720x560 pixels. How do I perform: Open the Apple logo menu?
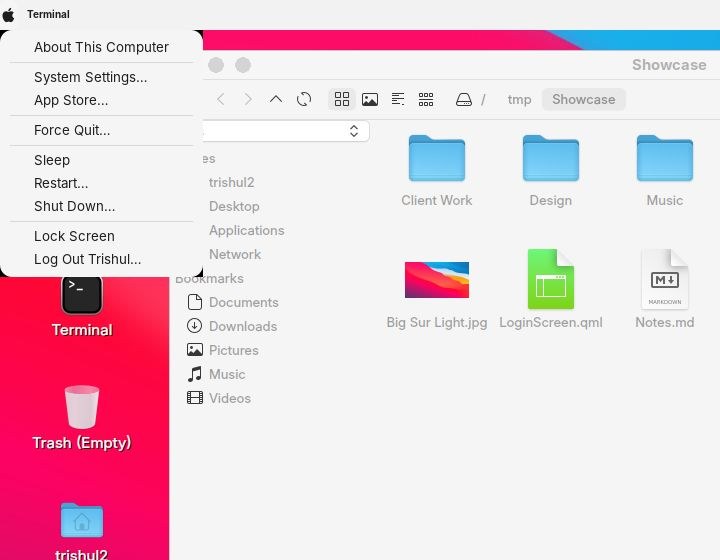[x=9, y=15]
